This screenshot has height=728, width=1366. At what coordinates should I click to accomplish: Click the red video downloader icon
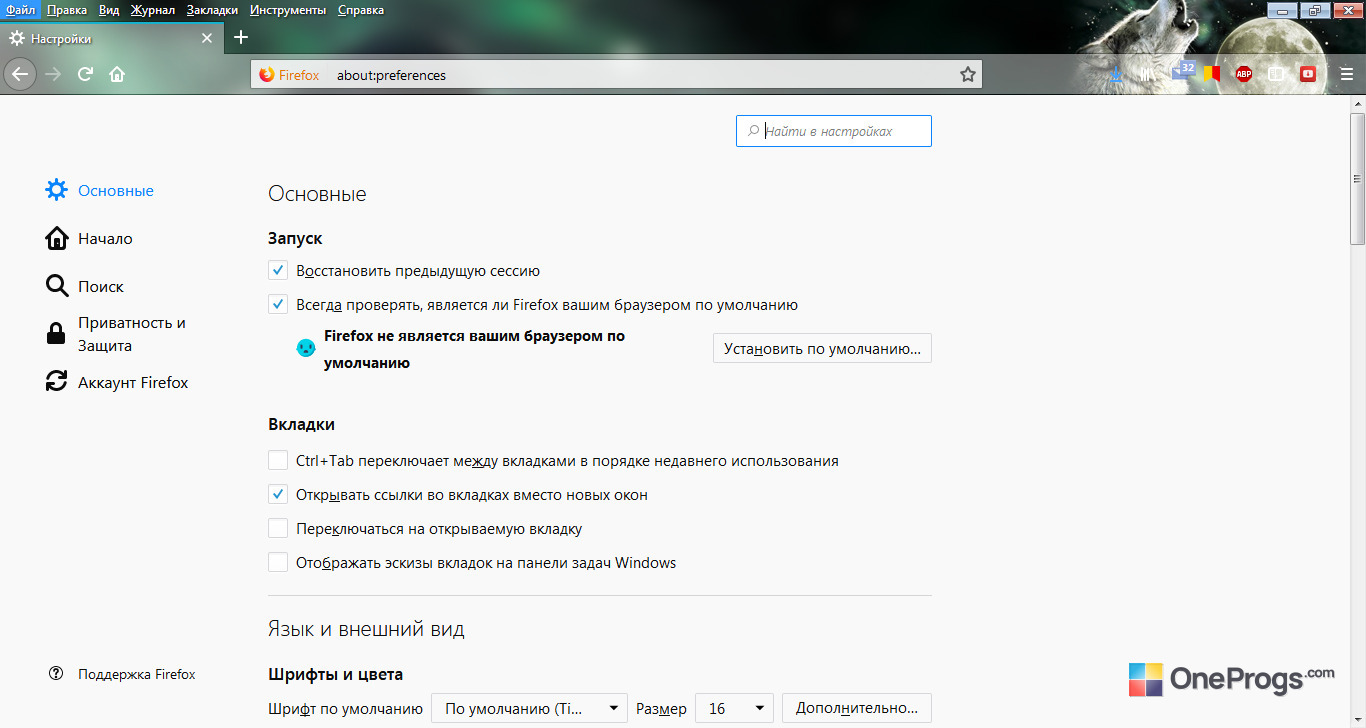coord(1307,73)
